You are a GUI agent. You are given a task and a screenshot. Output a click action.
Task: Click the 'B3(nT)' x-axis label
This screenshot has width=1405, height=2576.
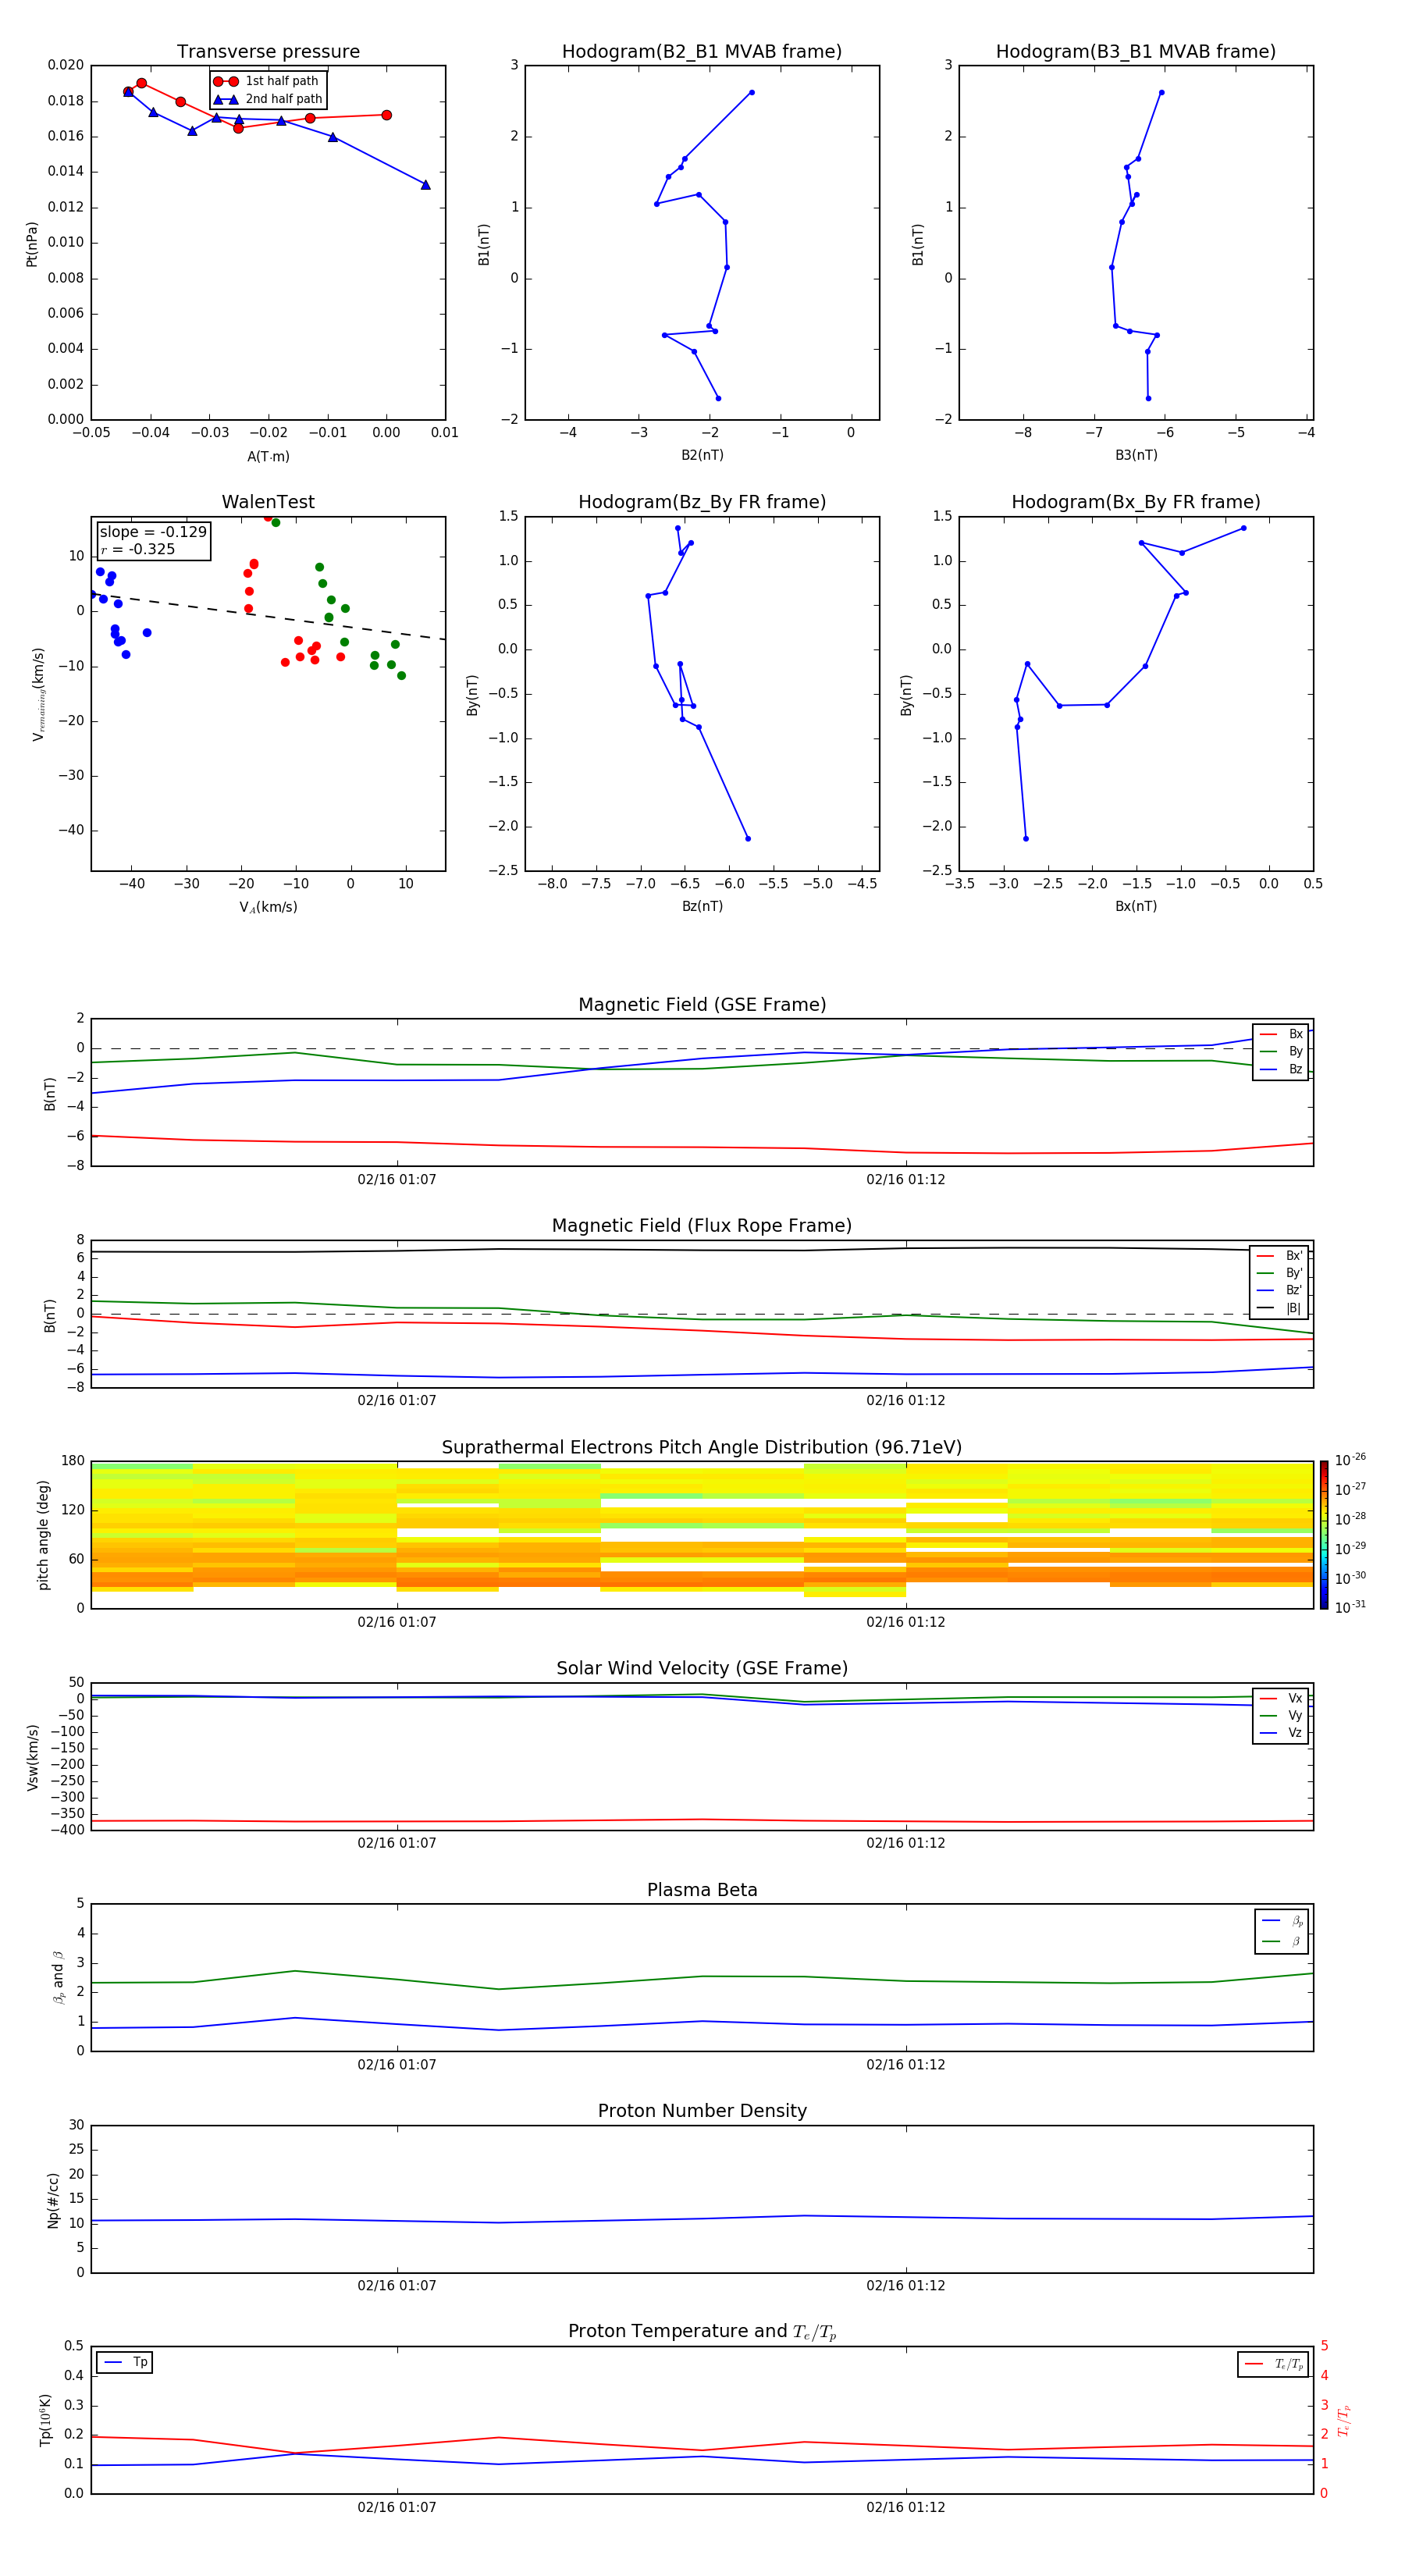[x=1136, y=455]
